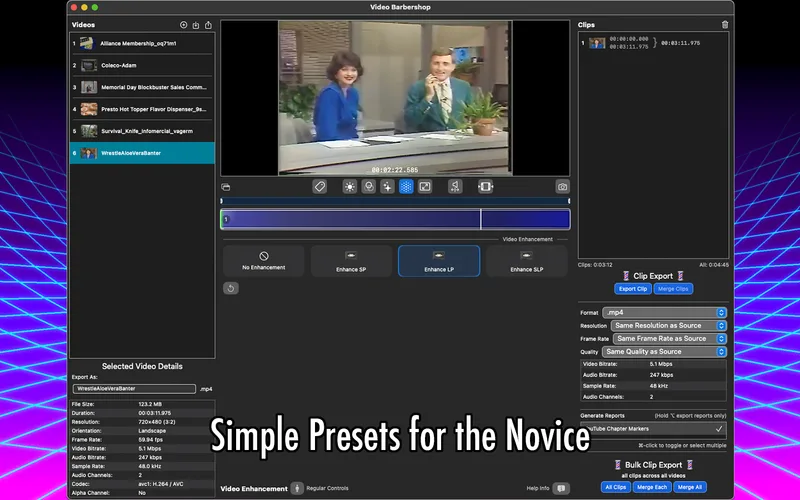The image size is (800, 500).
Task: Delete clips using the trash icon
Action: [x=725, y=24]
